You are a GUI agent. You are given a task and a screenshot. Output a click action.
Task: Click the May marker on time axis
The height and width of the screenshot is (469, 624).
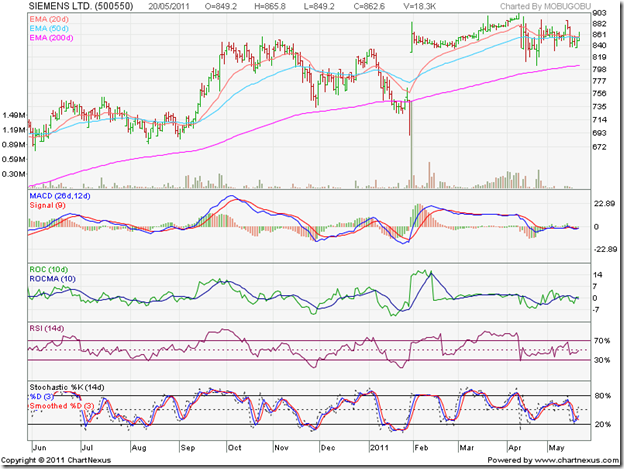[x=556, y=448]
